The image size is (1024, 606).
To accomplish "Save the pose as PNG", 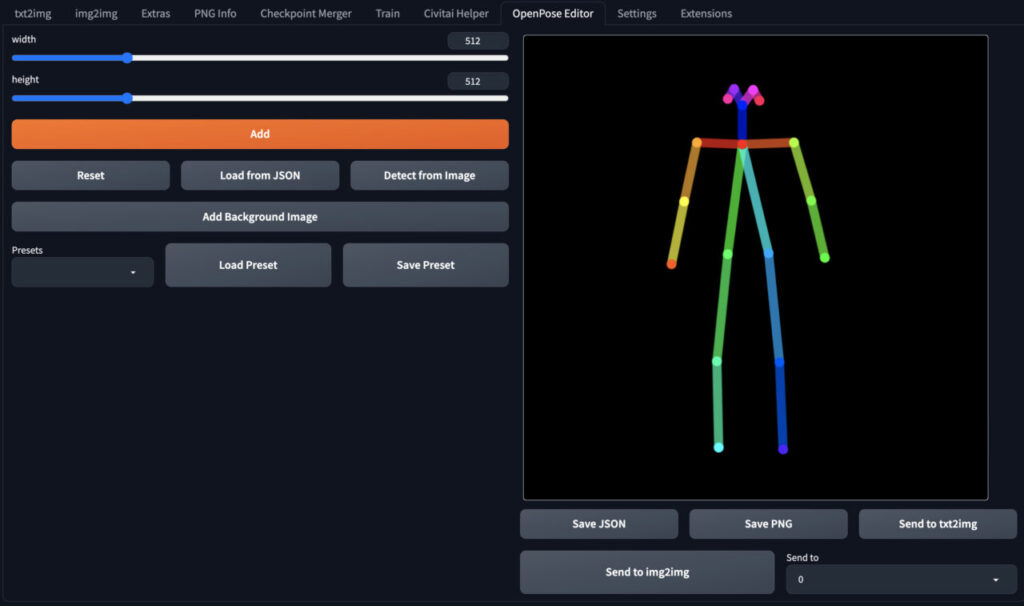I will [x=767, y=523].
